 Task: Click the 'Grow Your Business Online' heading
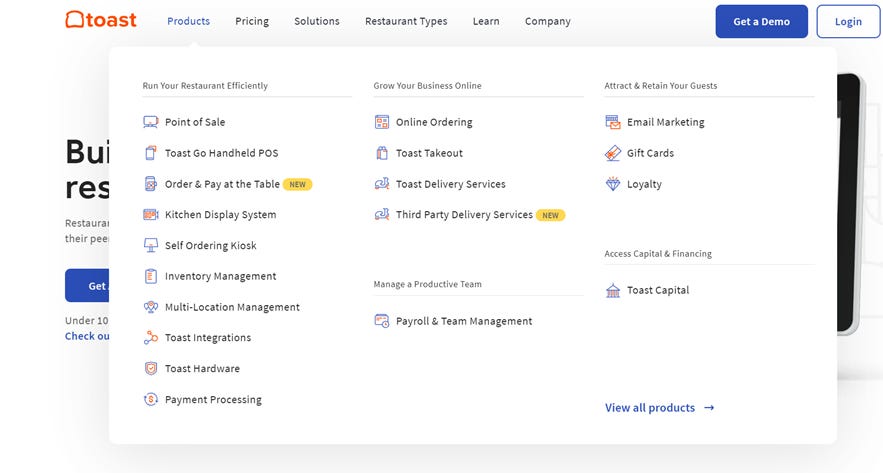tap(427, 86)
